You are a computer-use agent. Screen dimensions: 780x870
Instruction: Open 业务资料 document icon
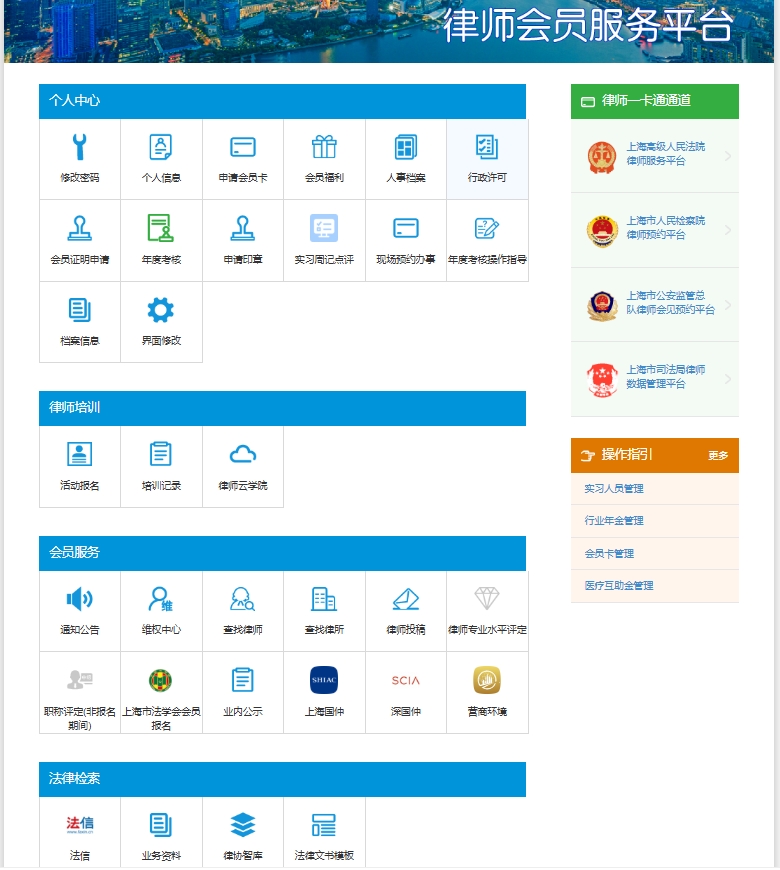161,825
